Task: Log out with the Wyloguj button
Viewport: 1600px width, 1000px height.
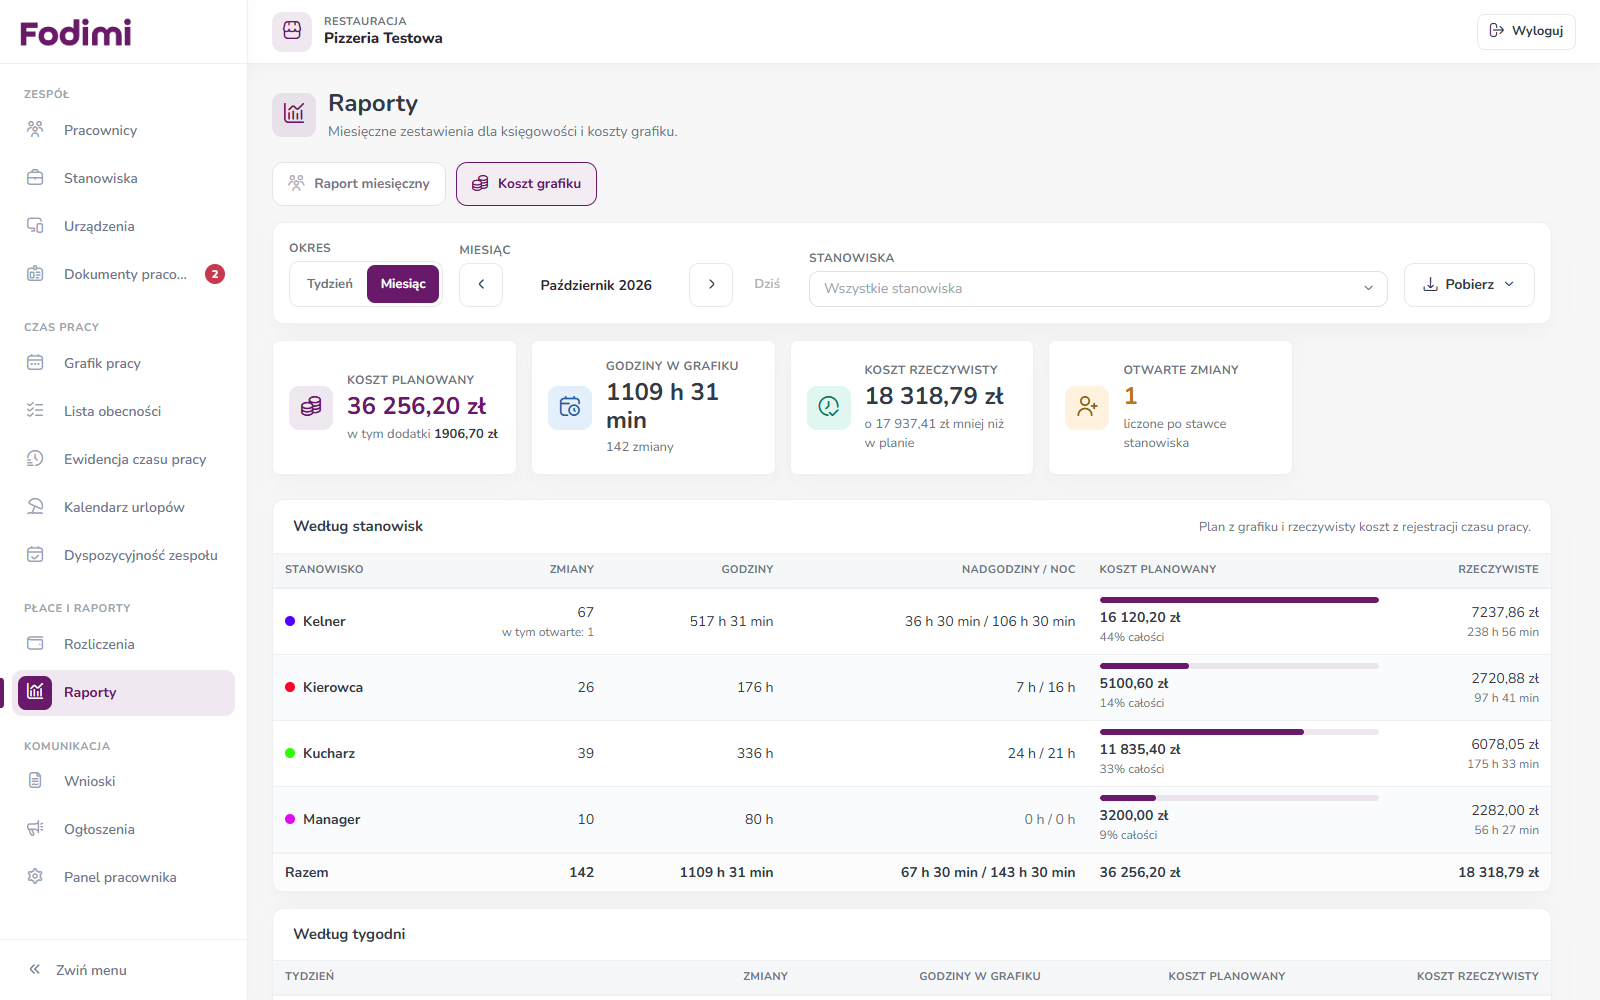Action: tap(1526, 31)
